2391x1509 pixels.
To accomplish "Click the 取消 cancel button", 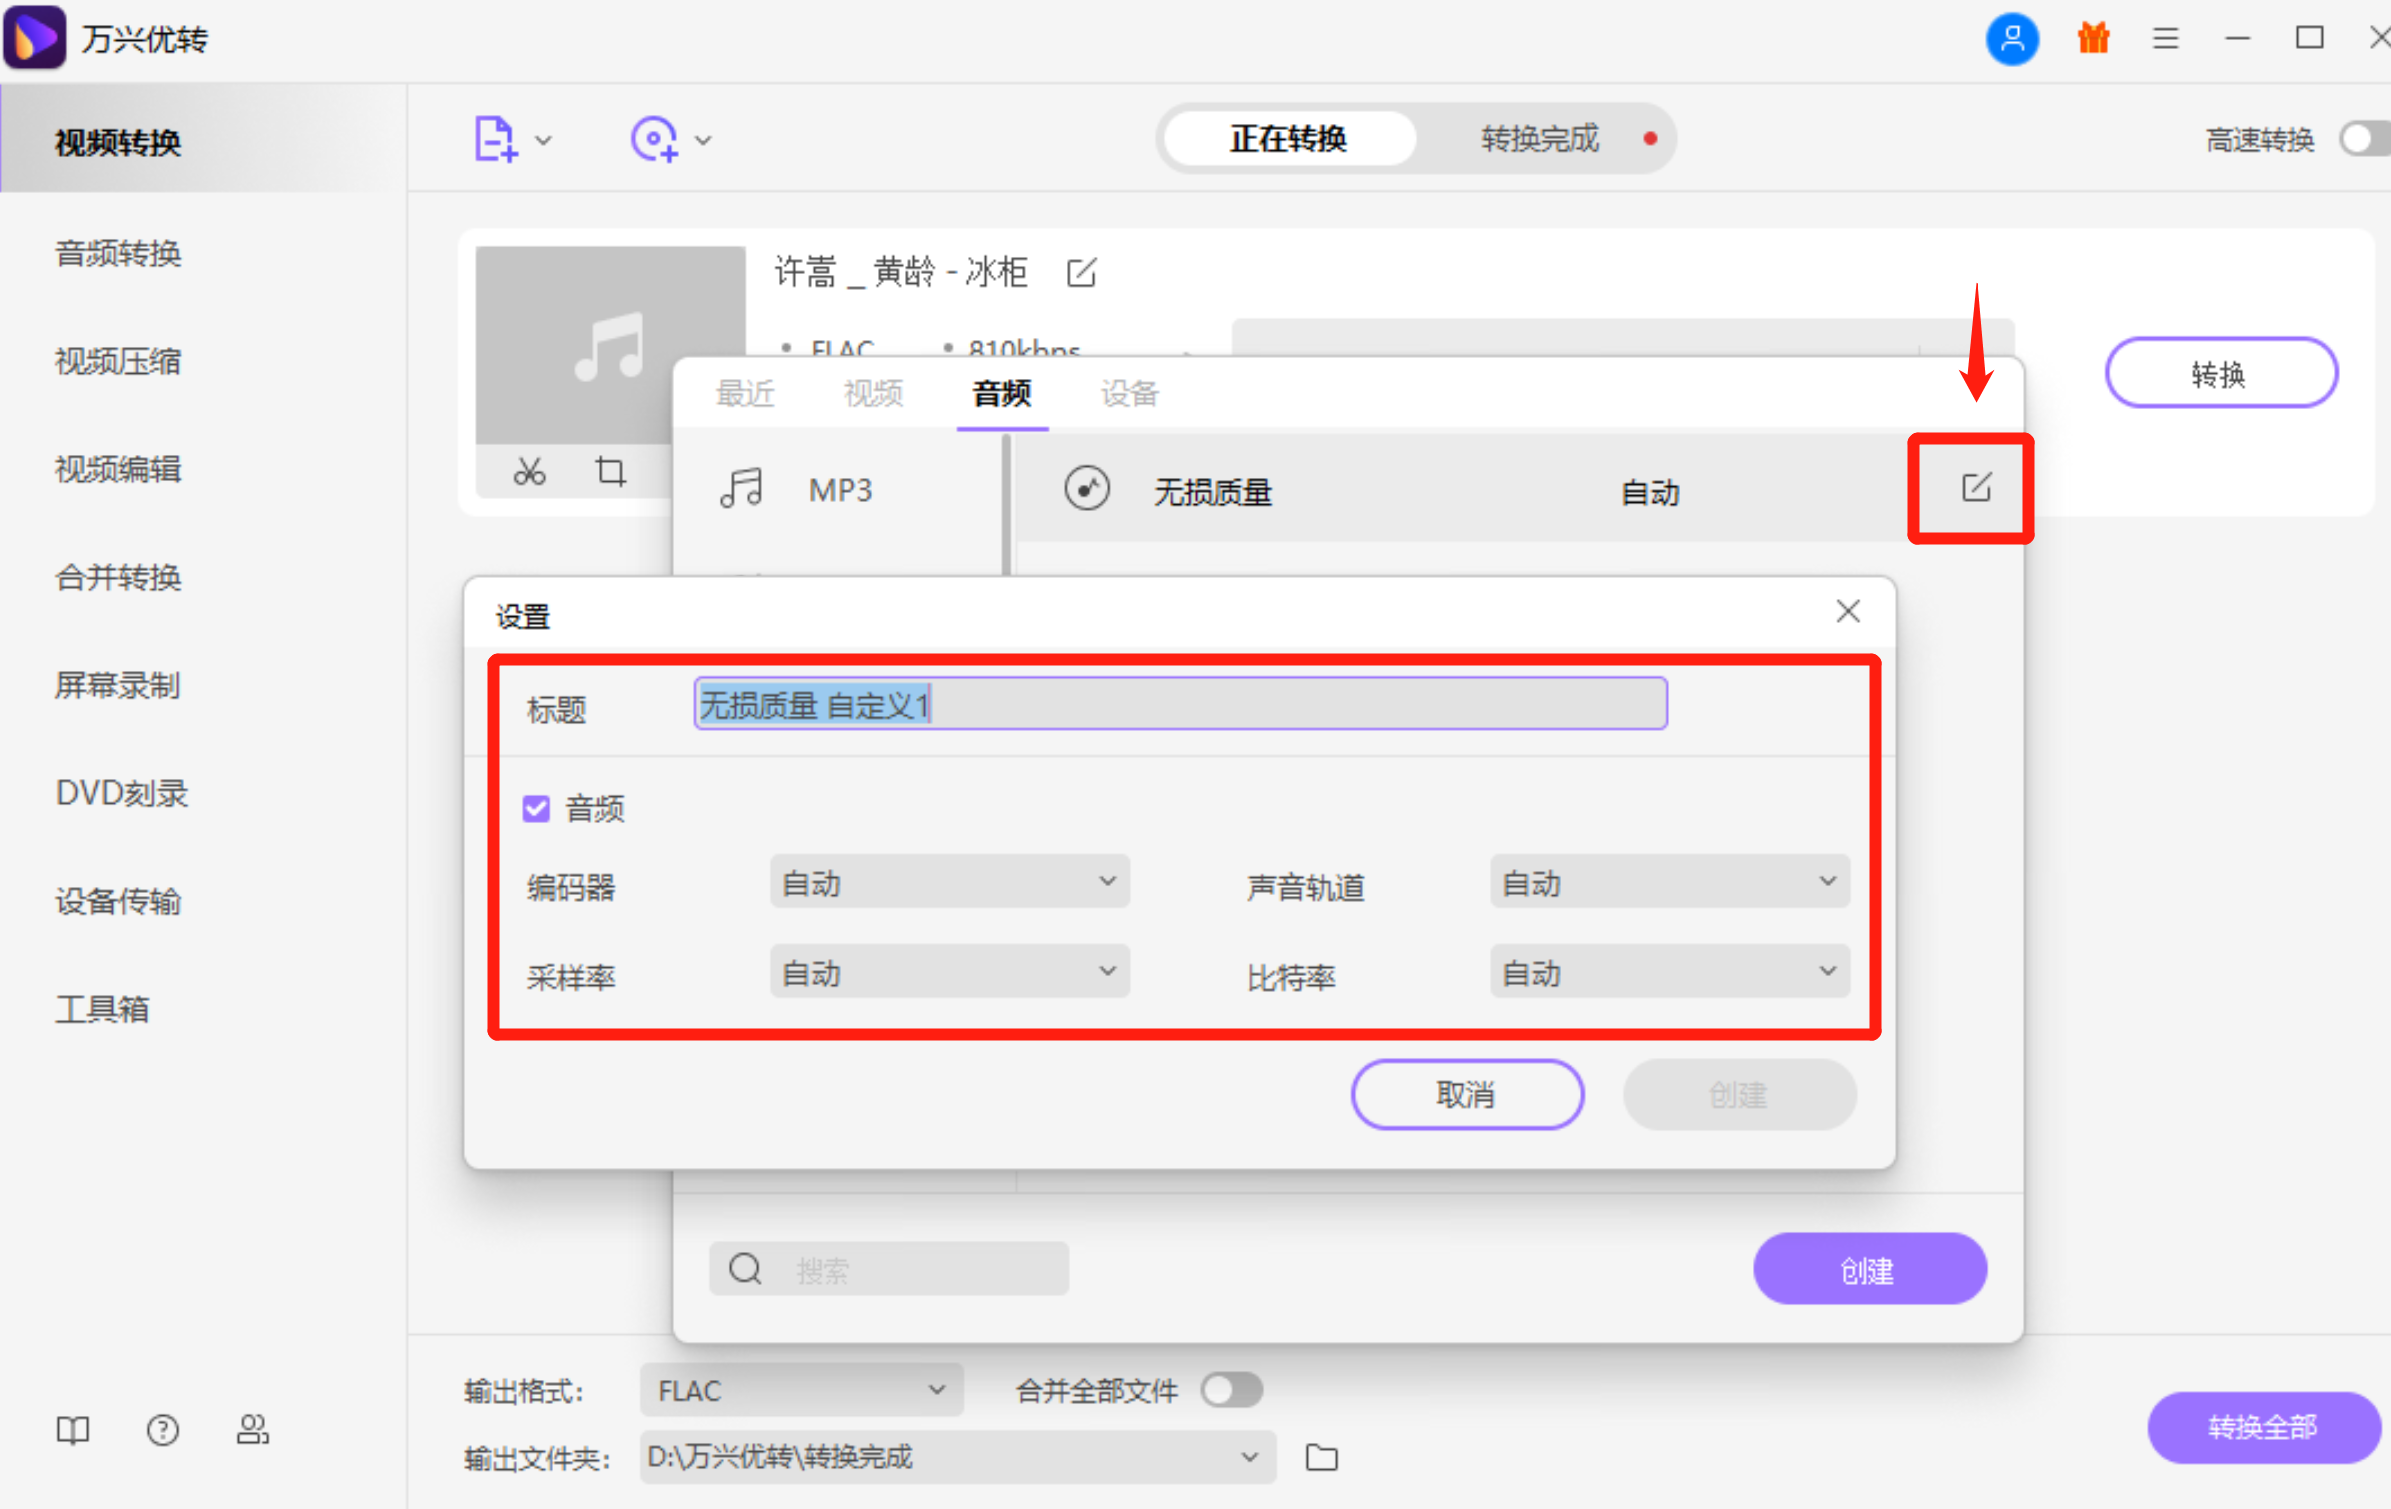I will tap(1467, 1094).
